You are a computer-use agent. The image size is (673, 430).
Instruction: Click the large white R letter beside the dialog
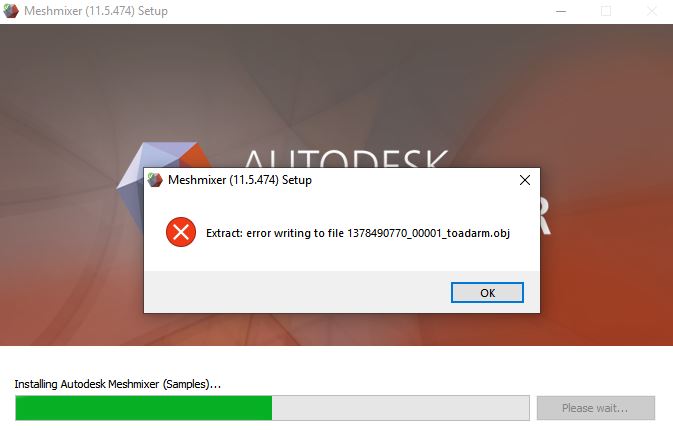[x=545, y=218]
